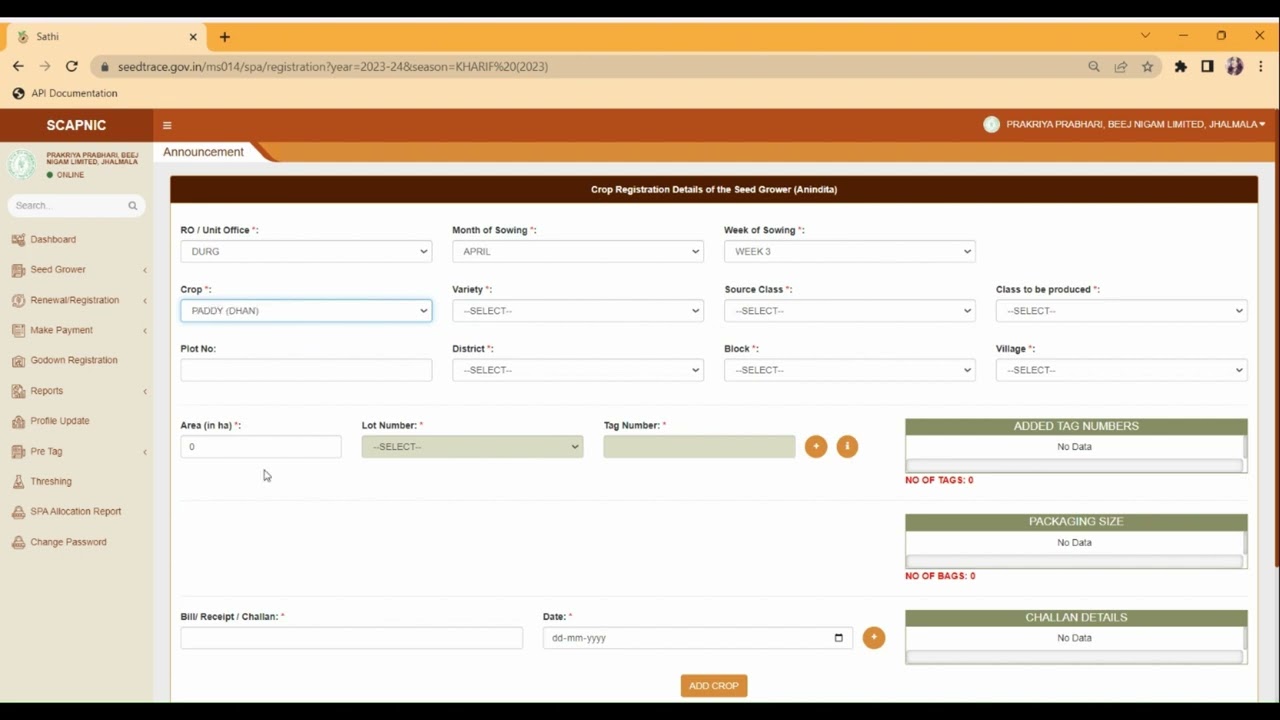The width and height of the screenshot is (1280, 720).
Task: Click the Profile Update icon
Action: [18, 421]
